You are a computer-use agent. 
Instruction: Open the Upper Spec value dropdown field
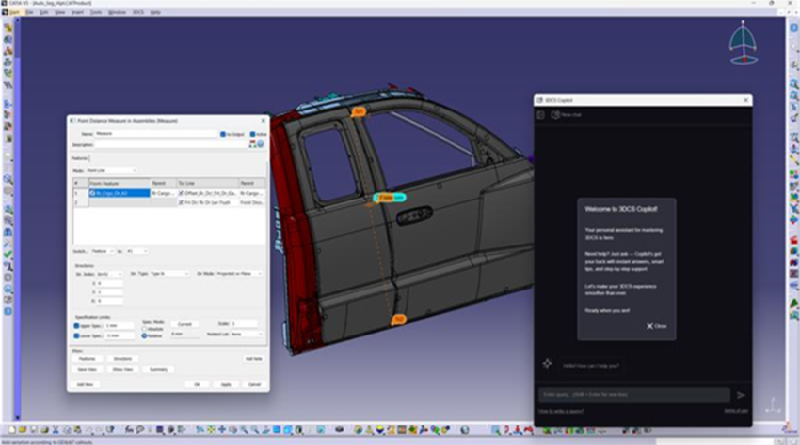pyautogui.click(x=120, y=326)
